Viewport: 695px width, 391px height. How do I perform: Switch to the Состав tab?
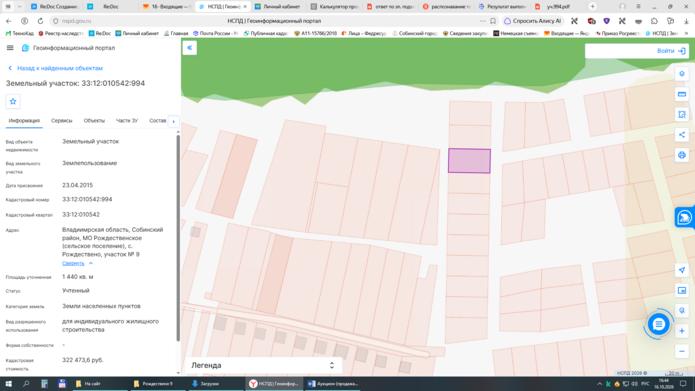158,121
